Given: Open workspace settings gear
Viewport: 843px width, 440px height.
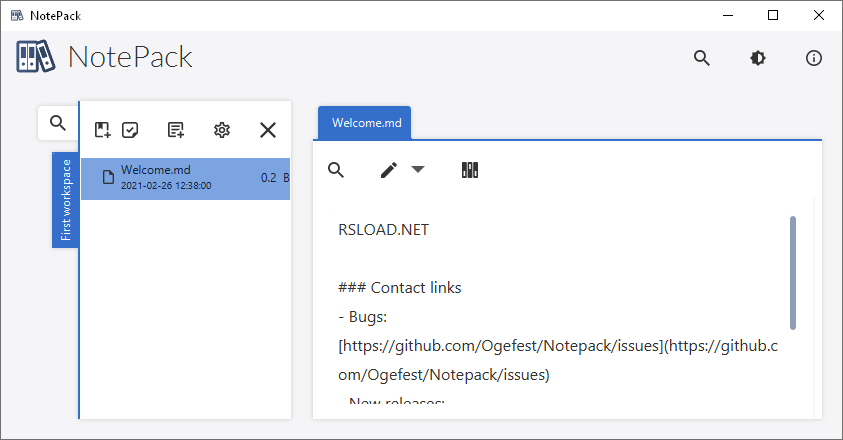Looking at the screenshot, I should [x=222, y=130].
